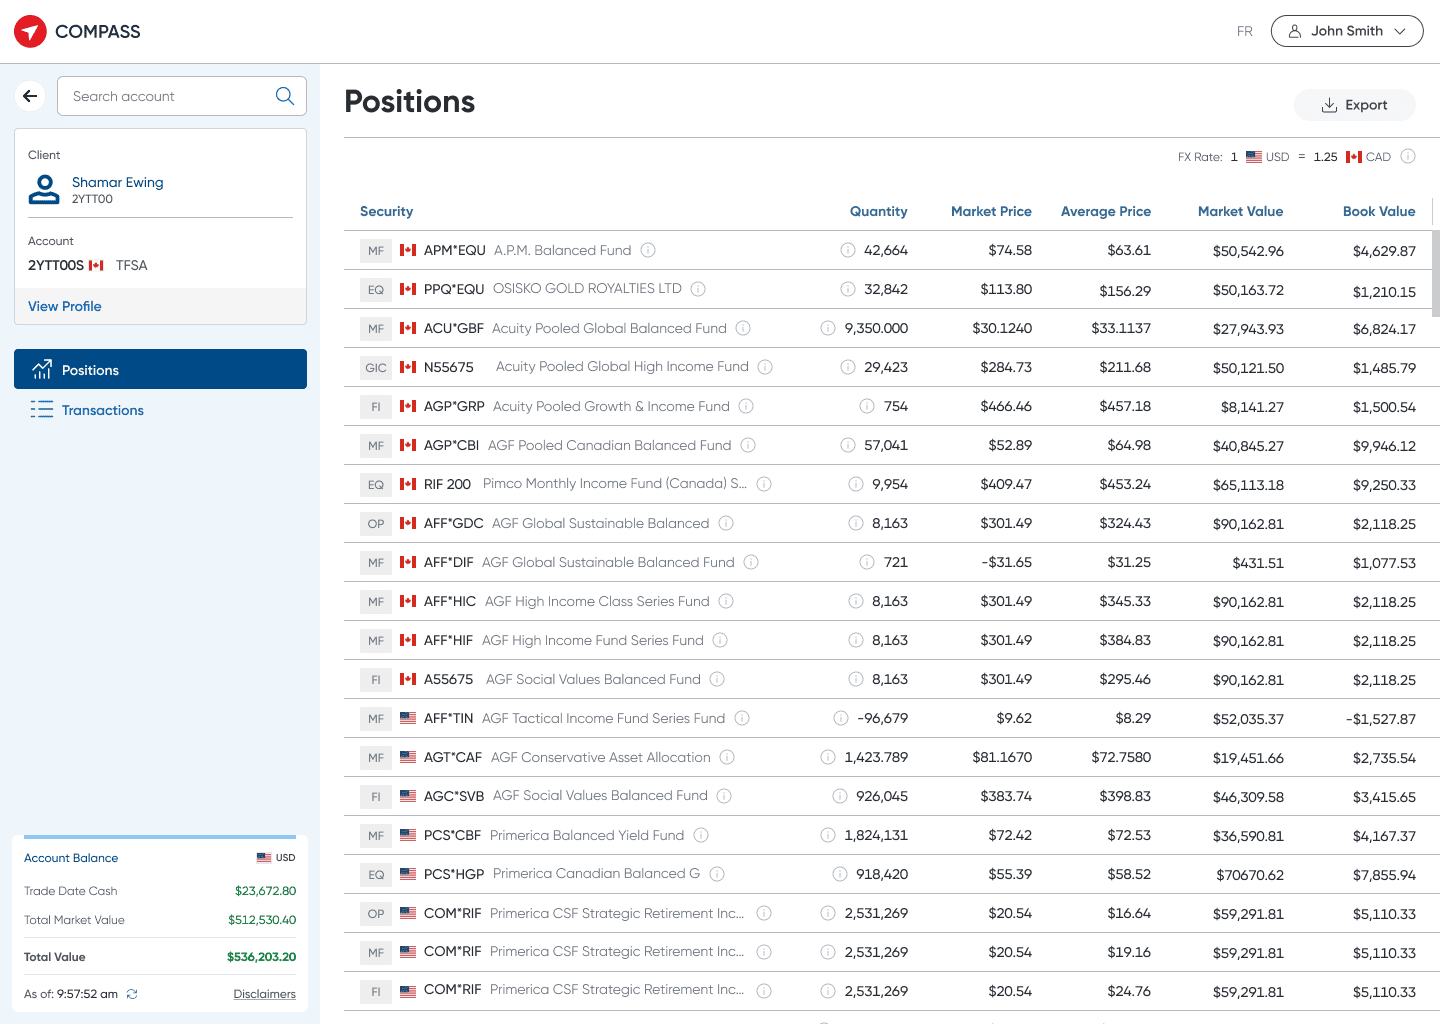Open the John Smith user dropdown

click(x=1347, y=31)
